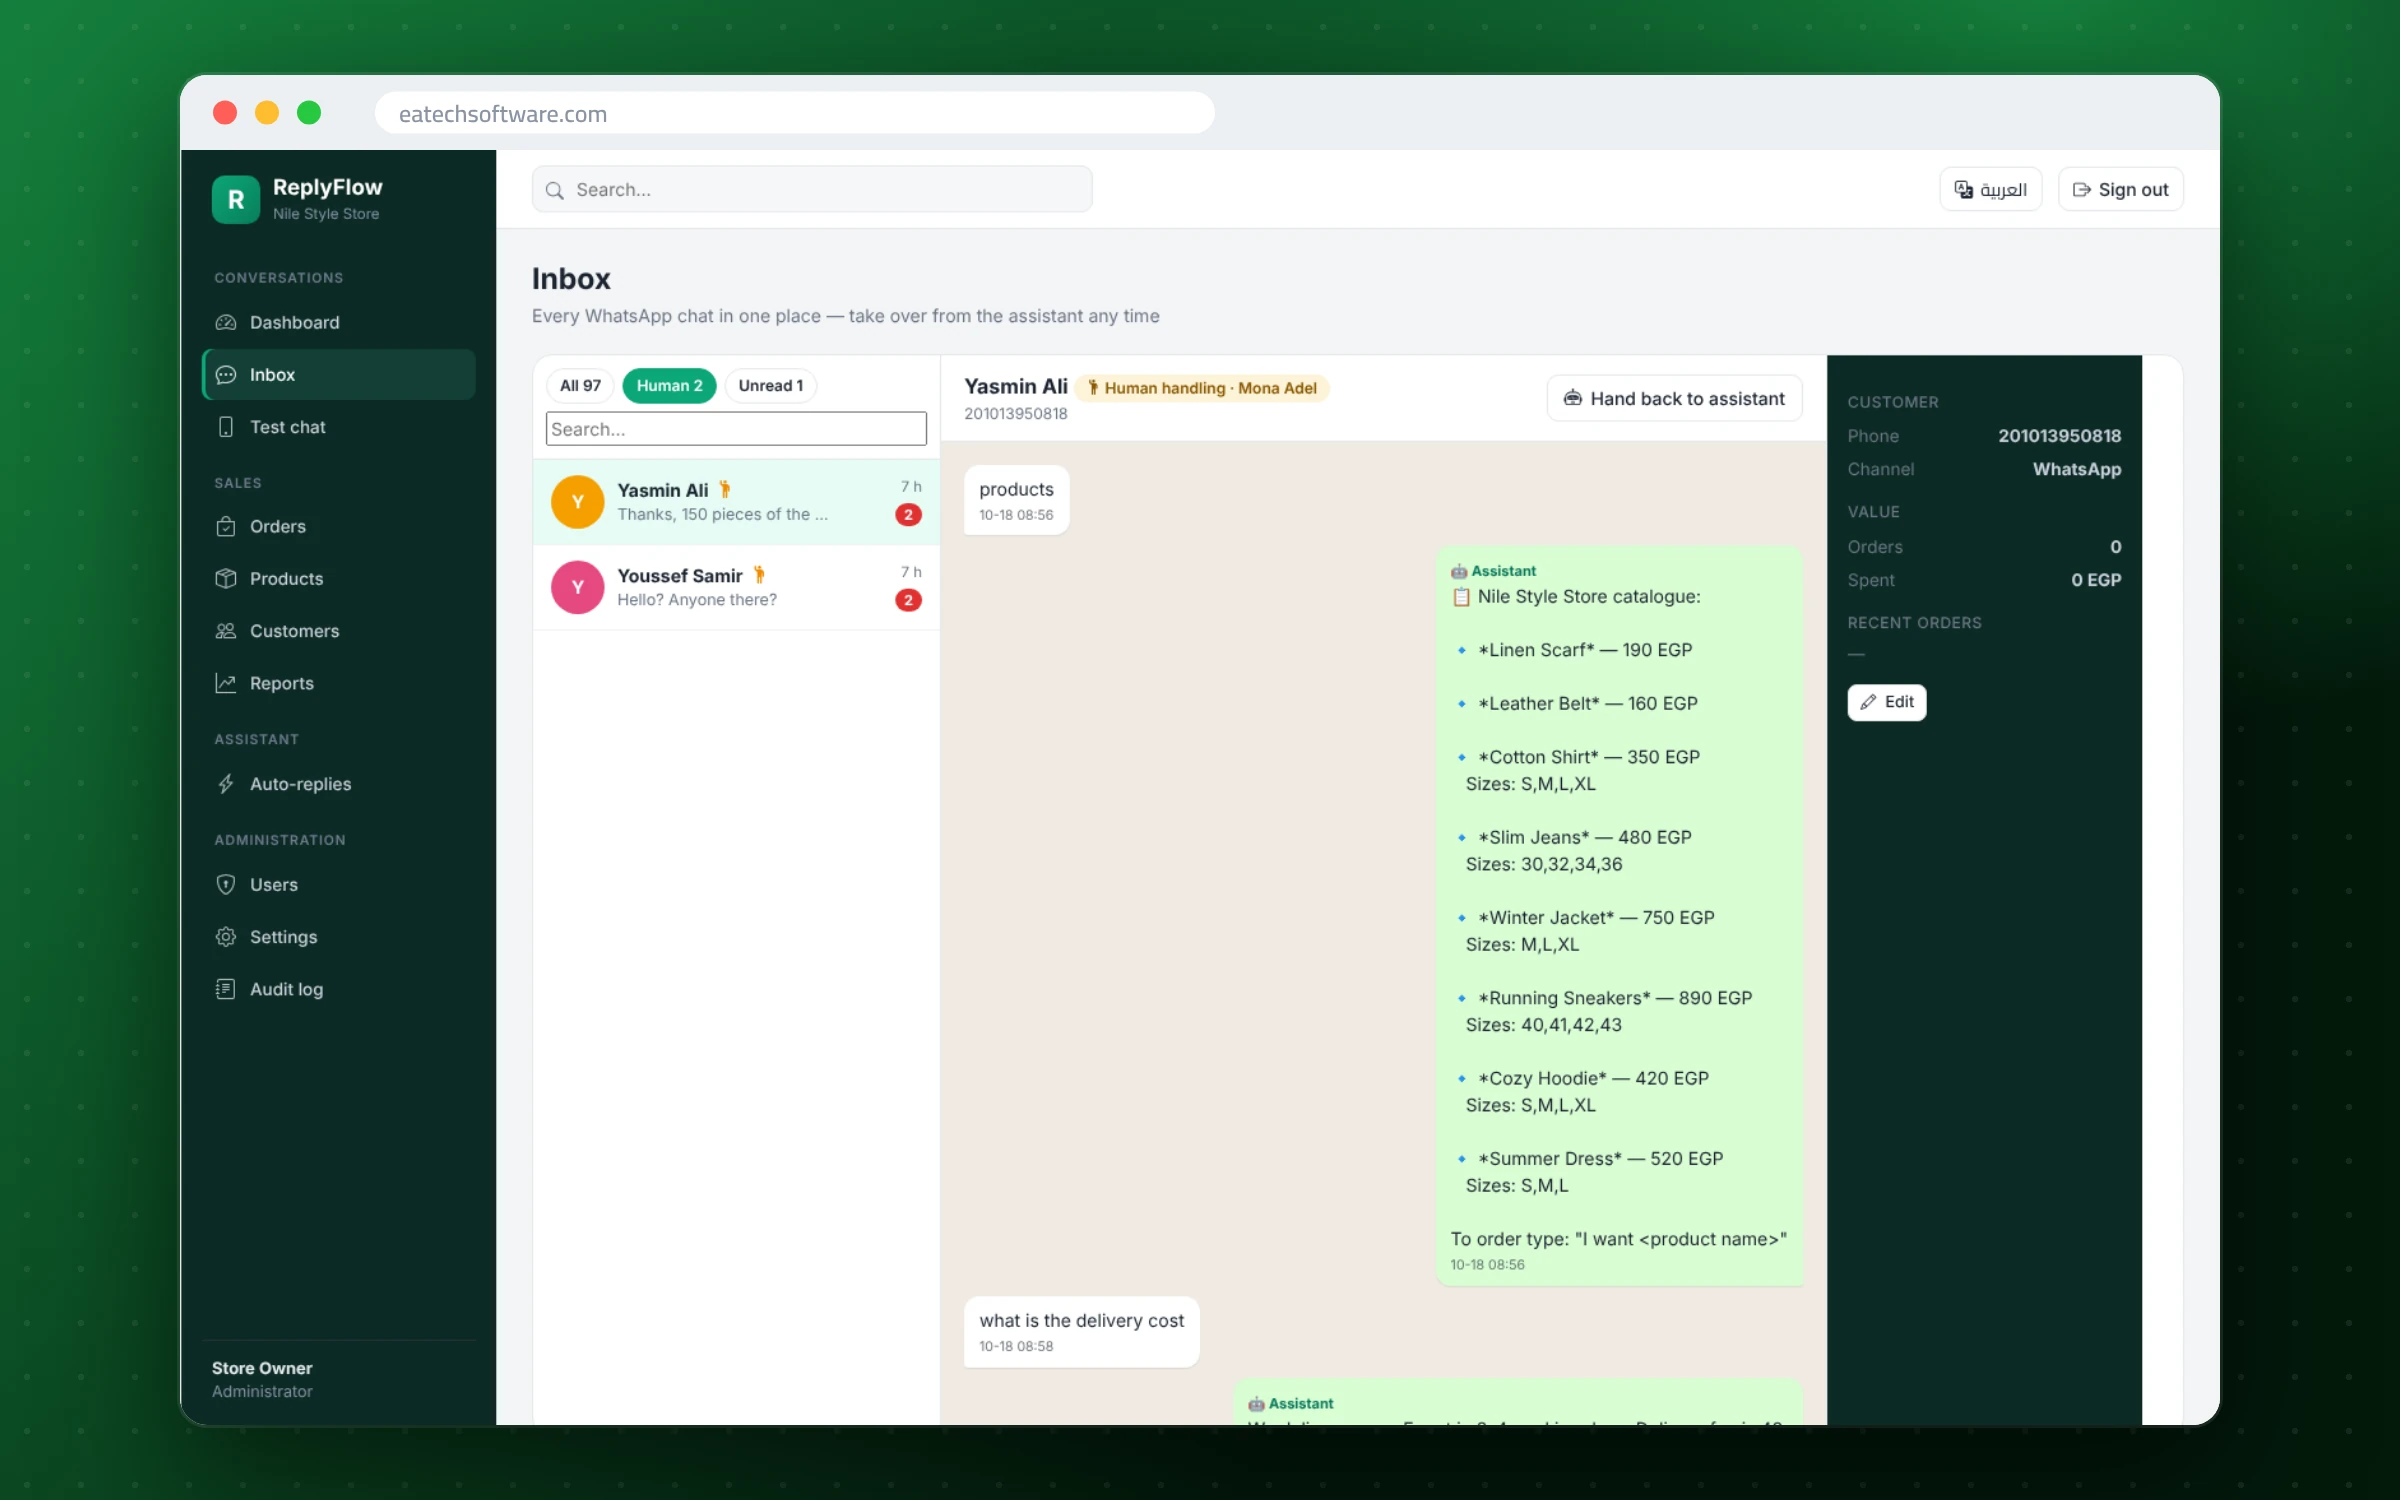2400x1500 pixels.
Task: Click 'what is the delivery cost' message
Action: [1081, 1332]
